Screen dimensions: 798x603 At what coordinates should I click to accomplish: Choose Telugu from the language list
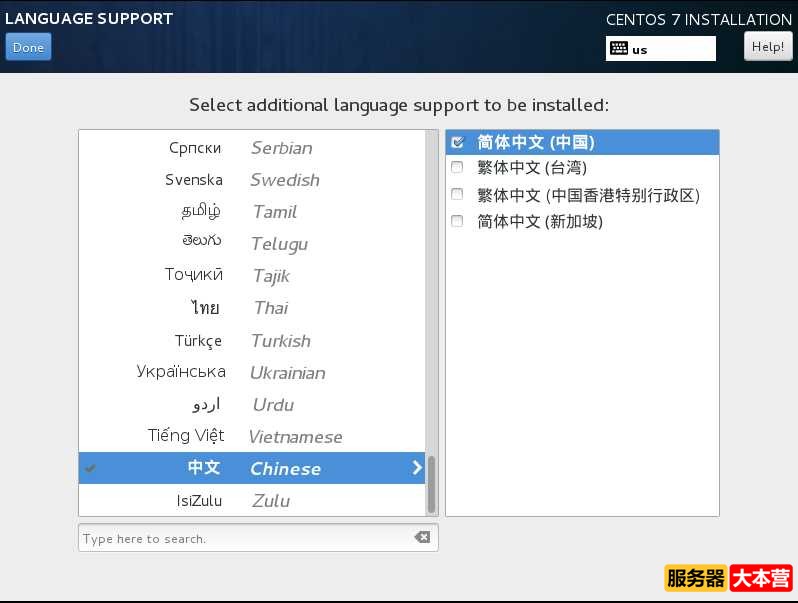click(x=252, y=244)
